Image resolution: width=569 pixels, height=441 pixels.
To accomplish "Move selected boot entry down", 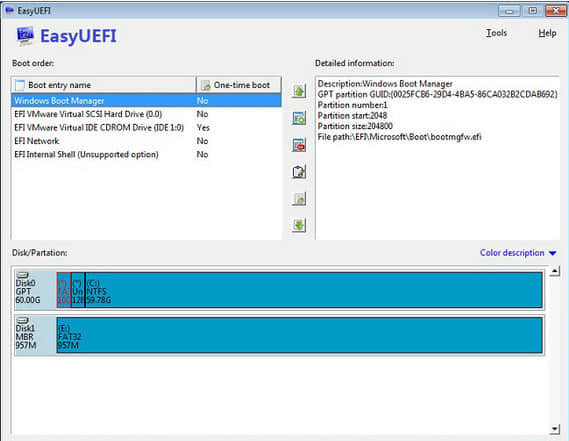I will pos(299,225).
